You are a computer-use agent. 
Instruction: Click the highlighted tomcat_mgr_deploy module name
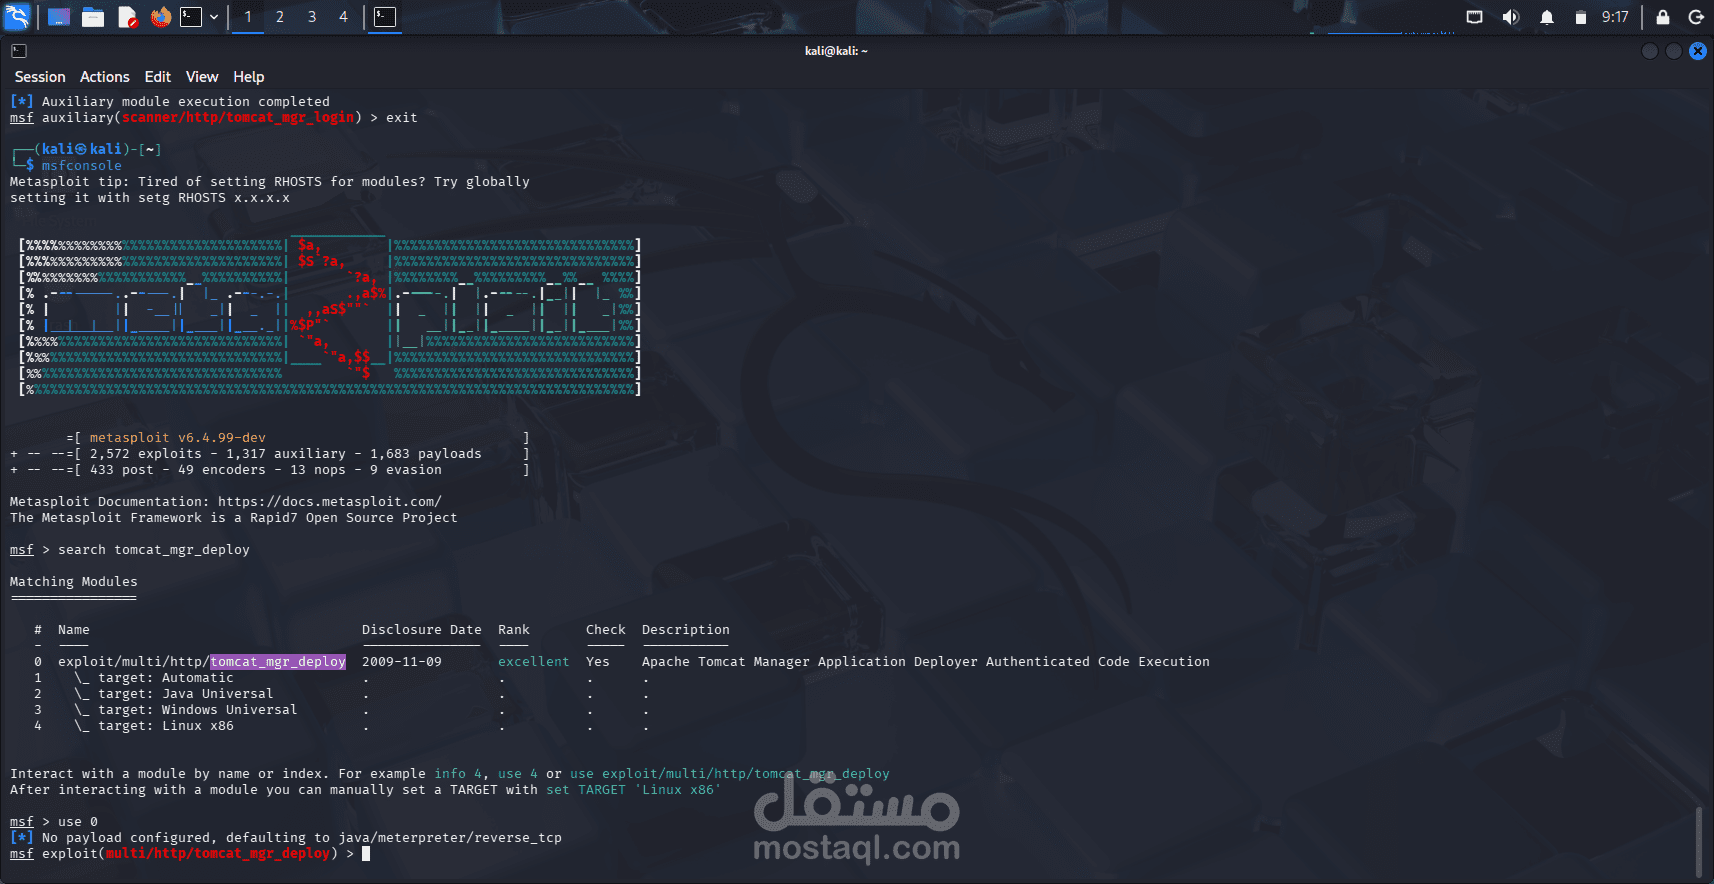pyautogui.click(x=278, y=662)
